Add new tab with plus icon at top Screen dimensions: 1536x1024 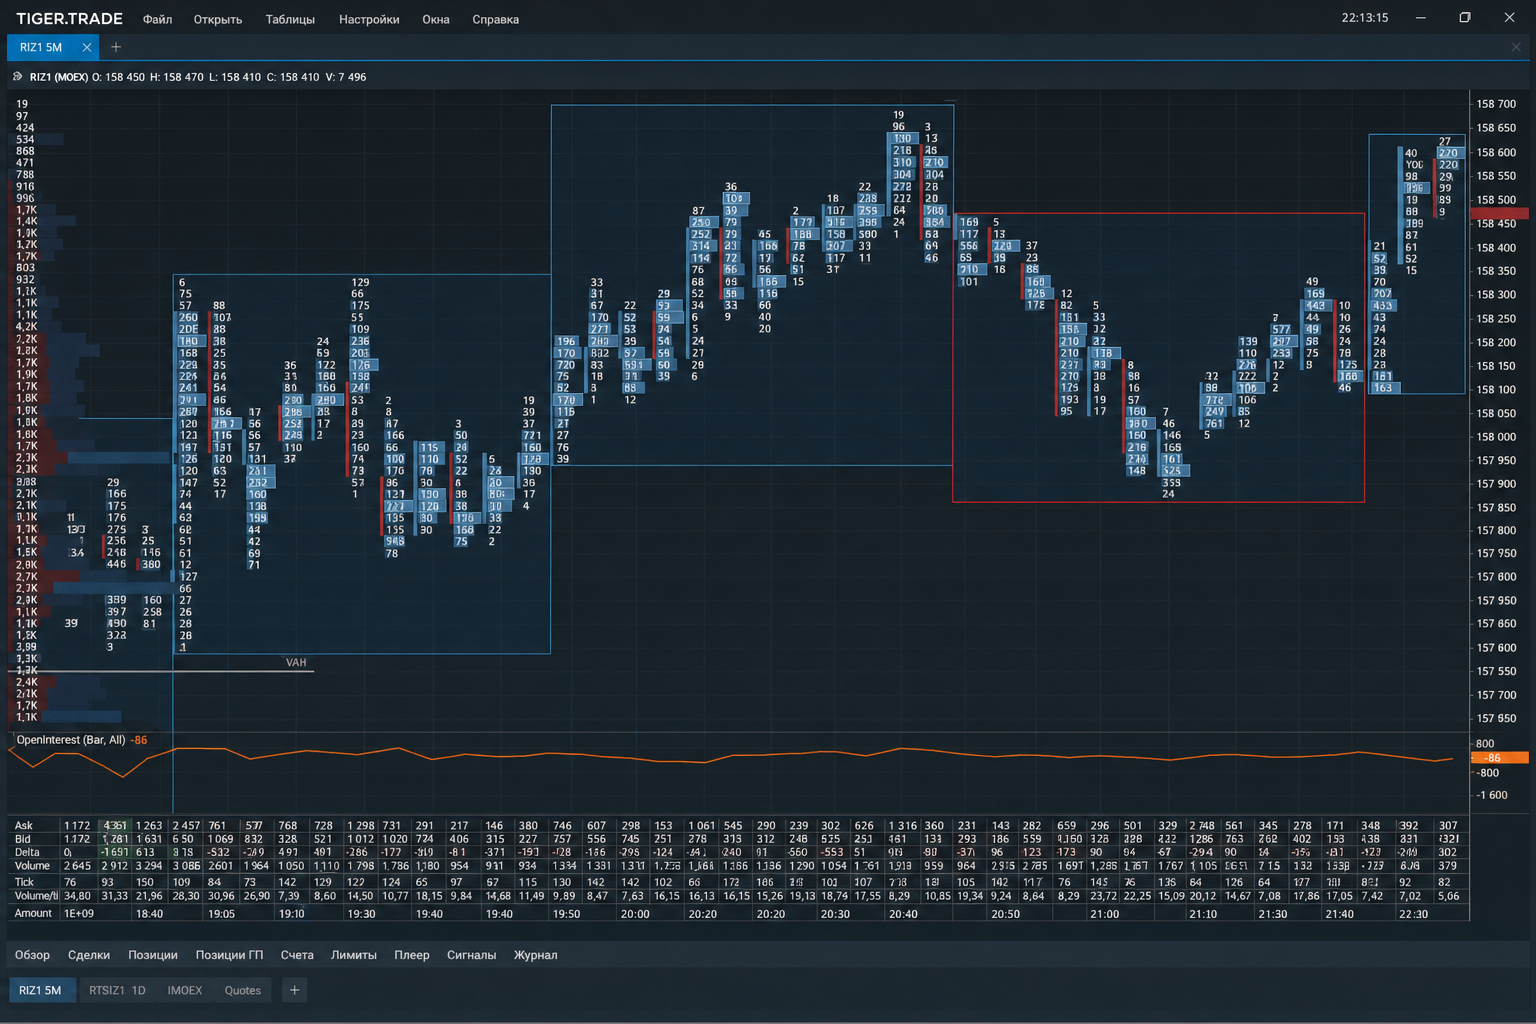[x=116, y=47]
